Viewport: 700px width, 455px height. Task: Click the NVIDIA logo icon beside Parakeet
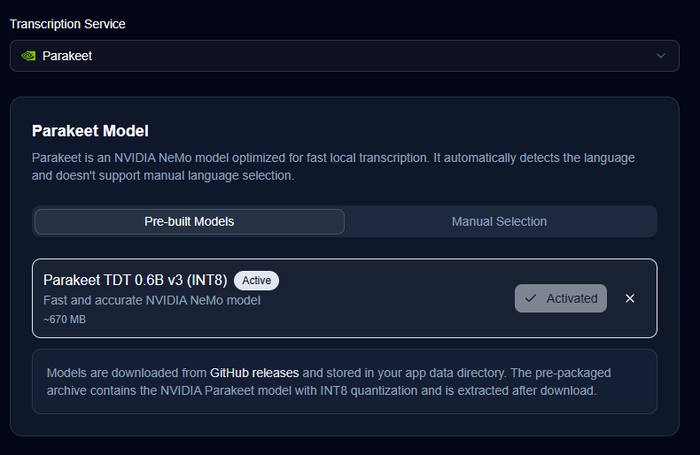[28, 56]
